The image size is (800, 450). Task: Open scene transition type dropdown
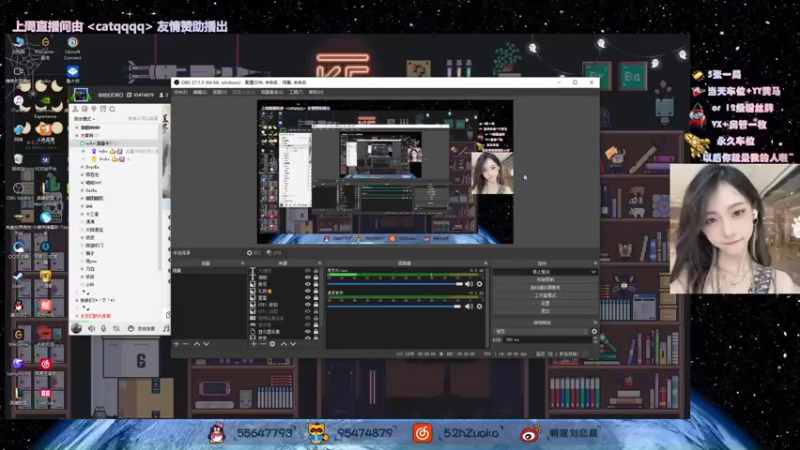pos(541,331)
